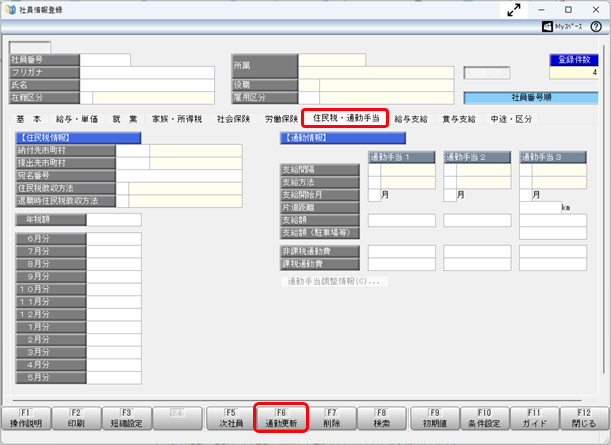Open My Space from the top-right icon
The width and height of the screenshot is (611, 445).
578,29
